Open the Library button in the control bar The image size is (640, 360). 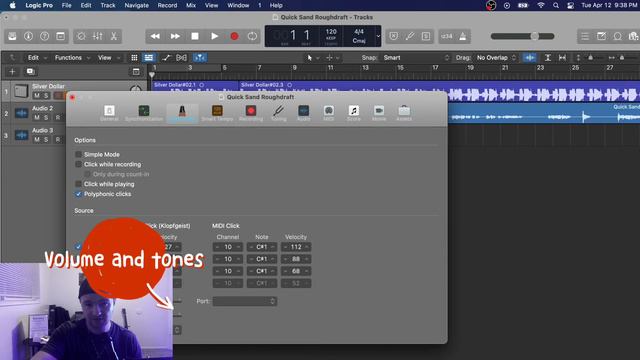point(12,36)
